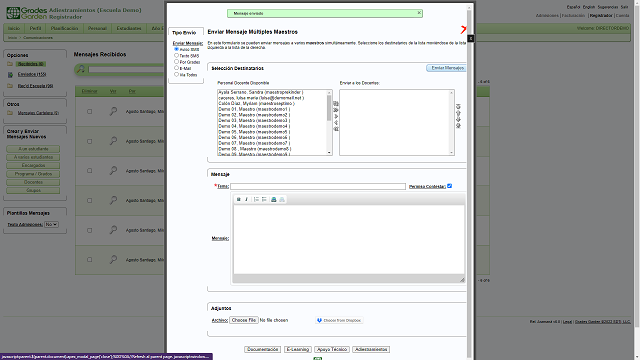Select the 'Via Todos' radio option
The width and height of the screenshot is (640, 360).
pyautogui.click(x=176, y=74)
